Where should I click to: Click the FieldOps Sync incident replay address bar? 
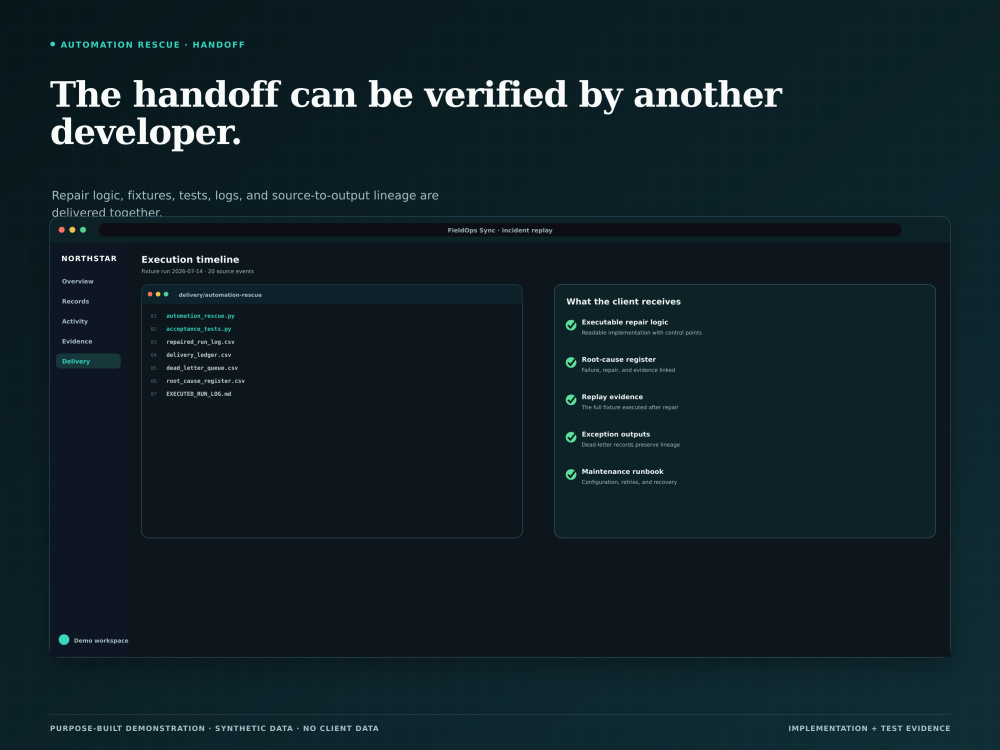click(500, 230)
